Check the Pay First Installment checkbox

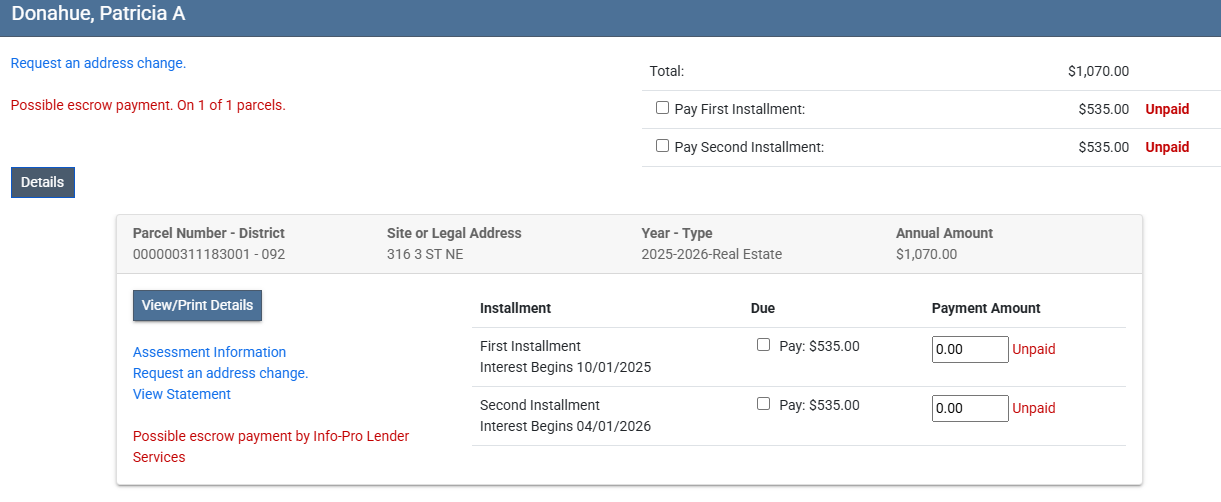coord(662,108)
